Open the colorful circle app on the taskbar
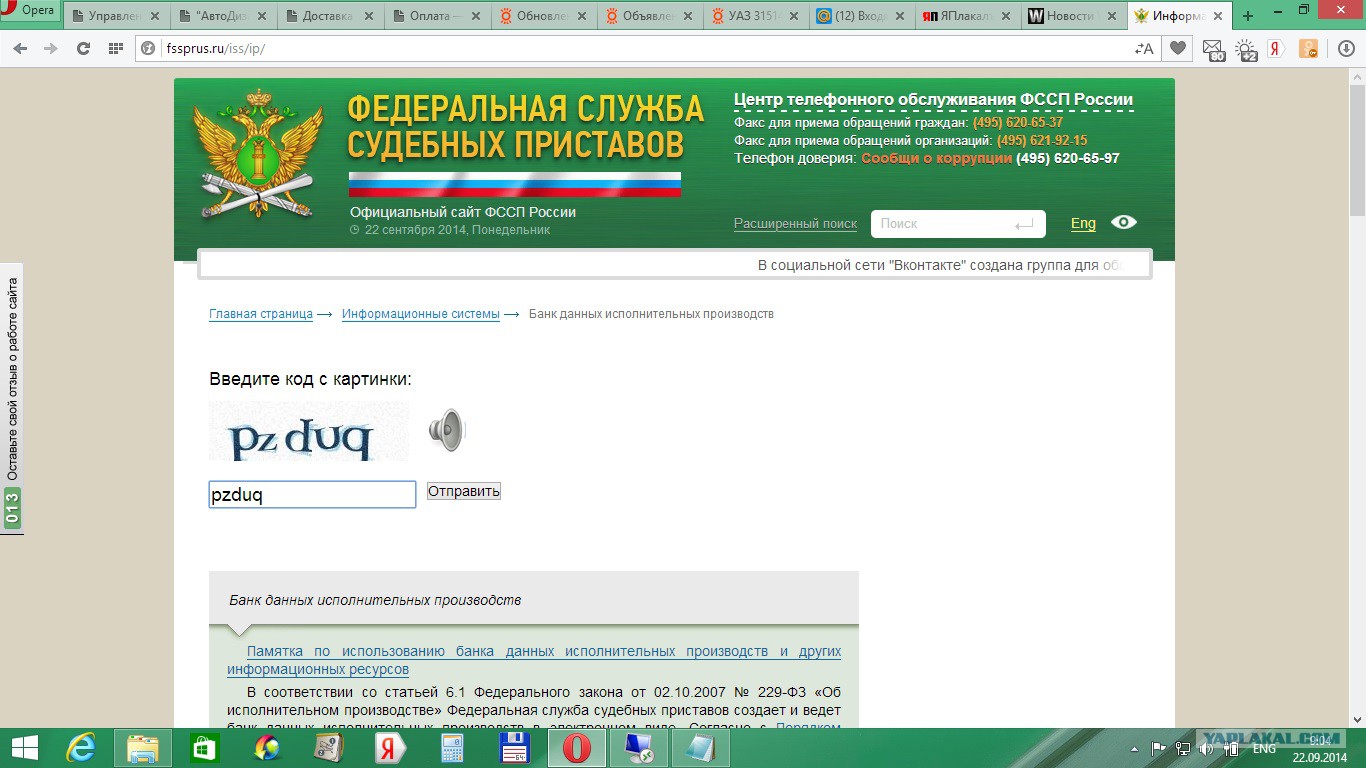Viewport: 1366px width, 768px height. point(267,748)
